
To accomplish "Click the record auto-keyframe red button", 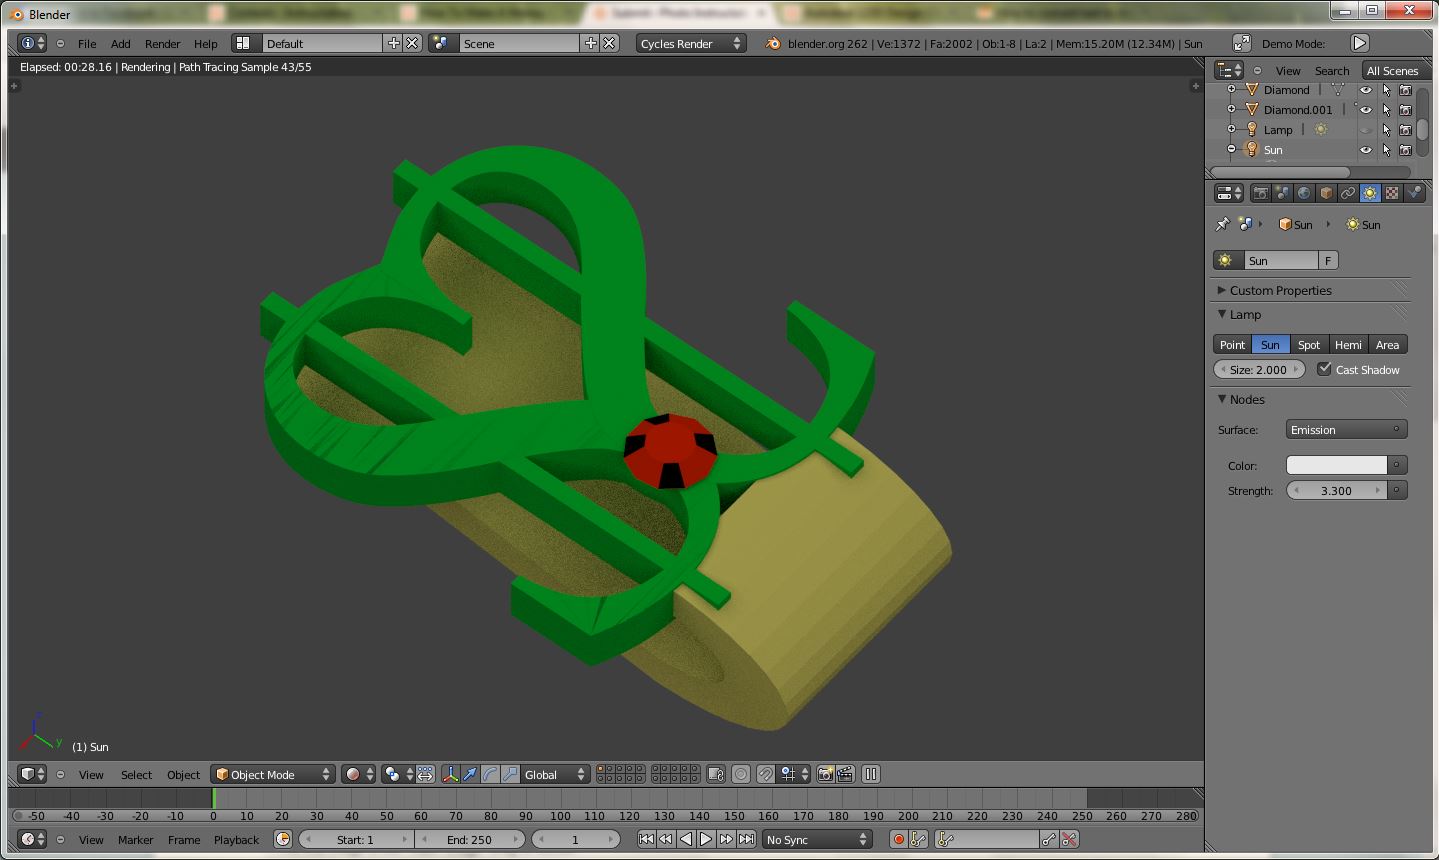I will (898, 840).
